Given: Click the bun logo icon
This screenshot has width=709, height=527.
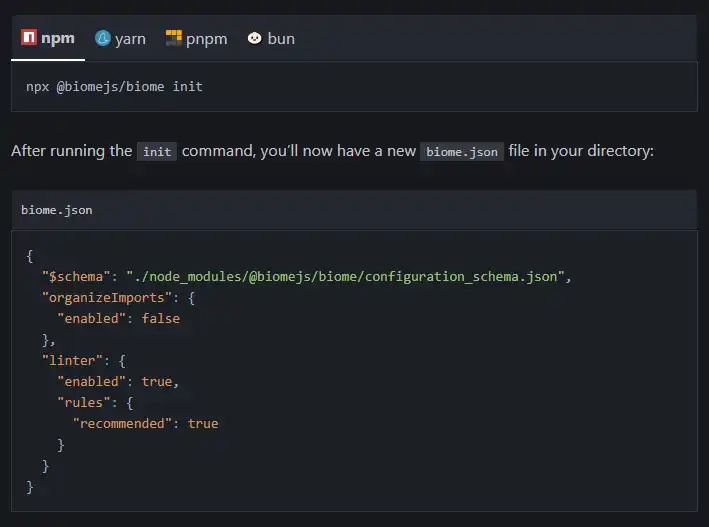Looking at the screenshot, I should pos(255,38).
